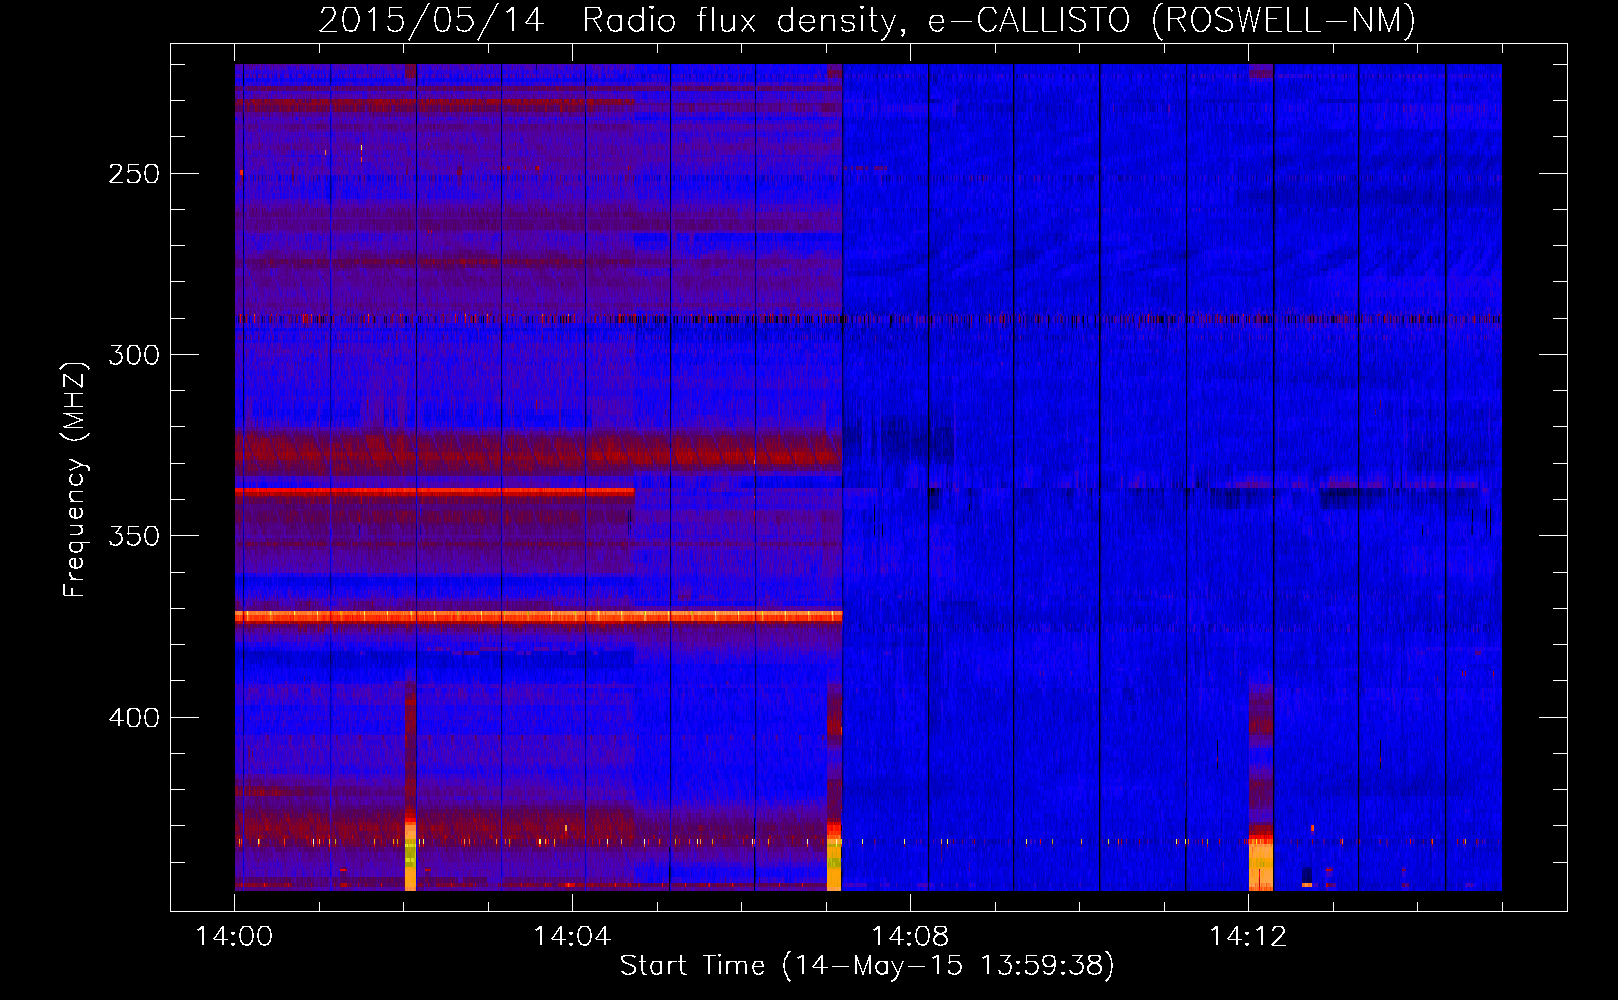
Task: Click the 14:08 time tick label
Action: (x=910, y=936)
